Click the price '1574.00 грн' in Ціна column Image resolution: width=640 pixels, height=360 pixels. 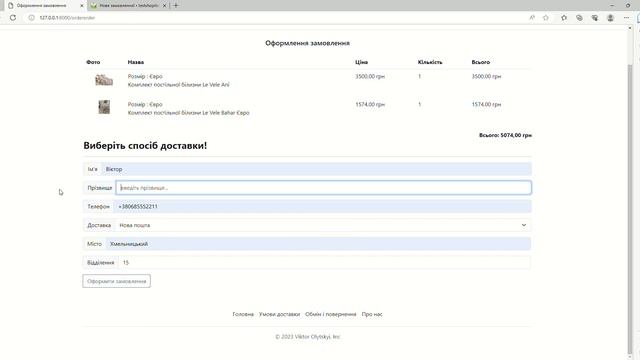tap(370, 104)
